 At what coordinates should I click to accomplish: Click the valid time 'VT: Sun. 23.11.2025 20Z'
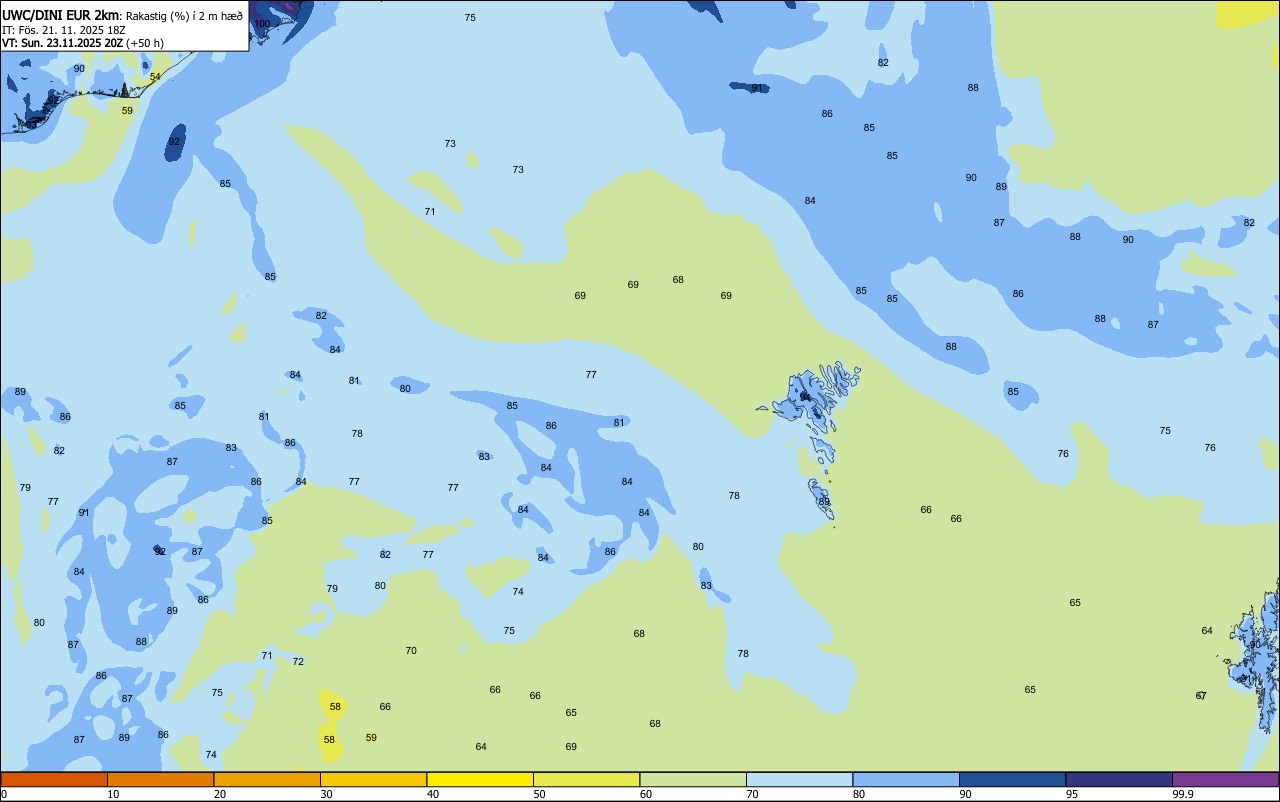(x=62, y=43)
